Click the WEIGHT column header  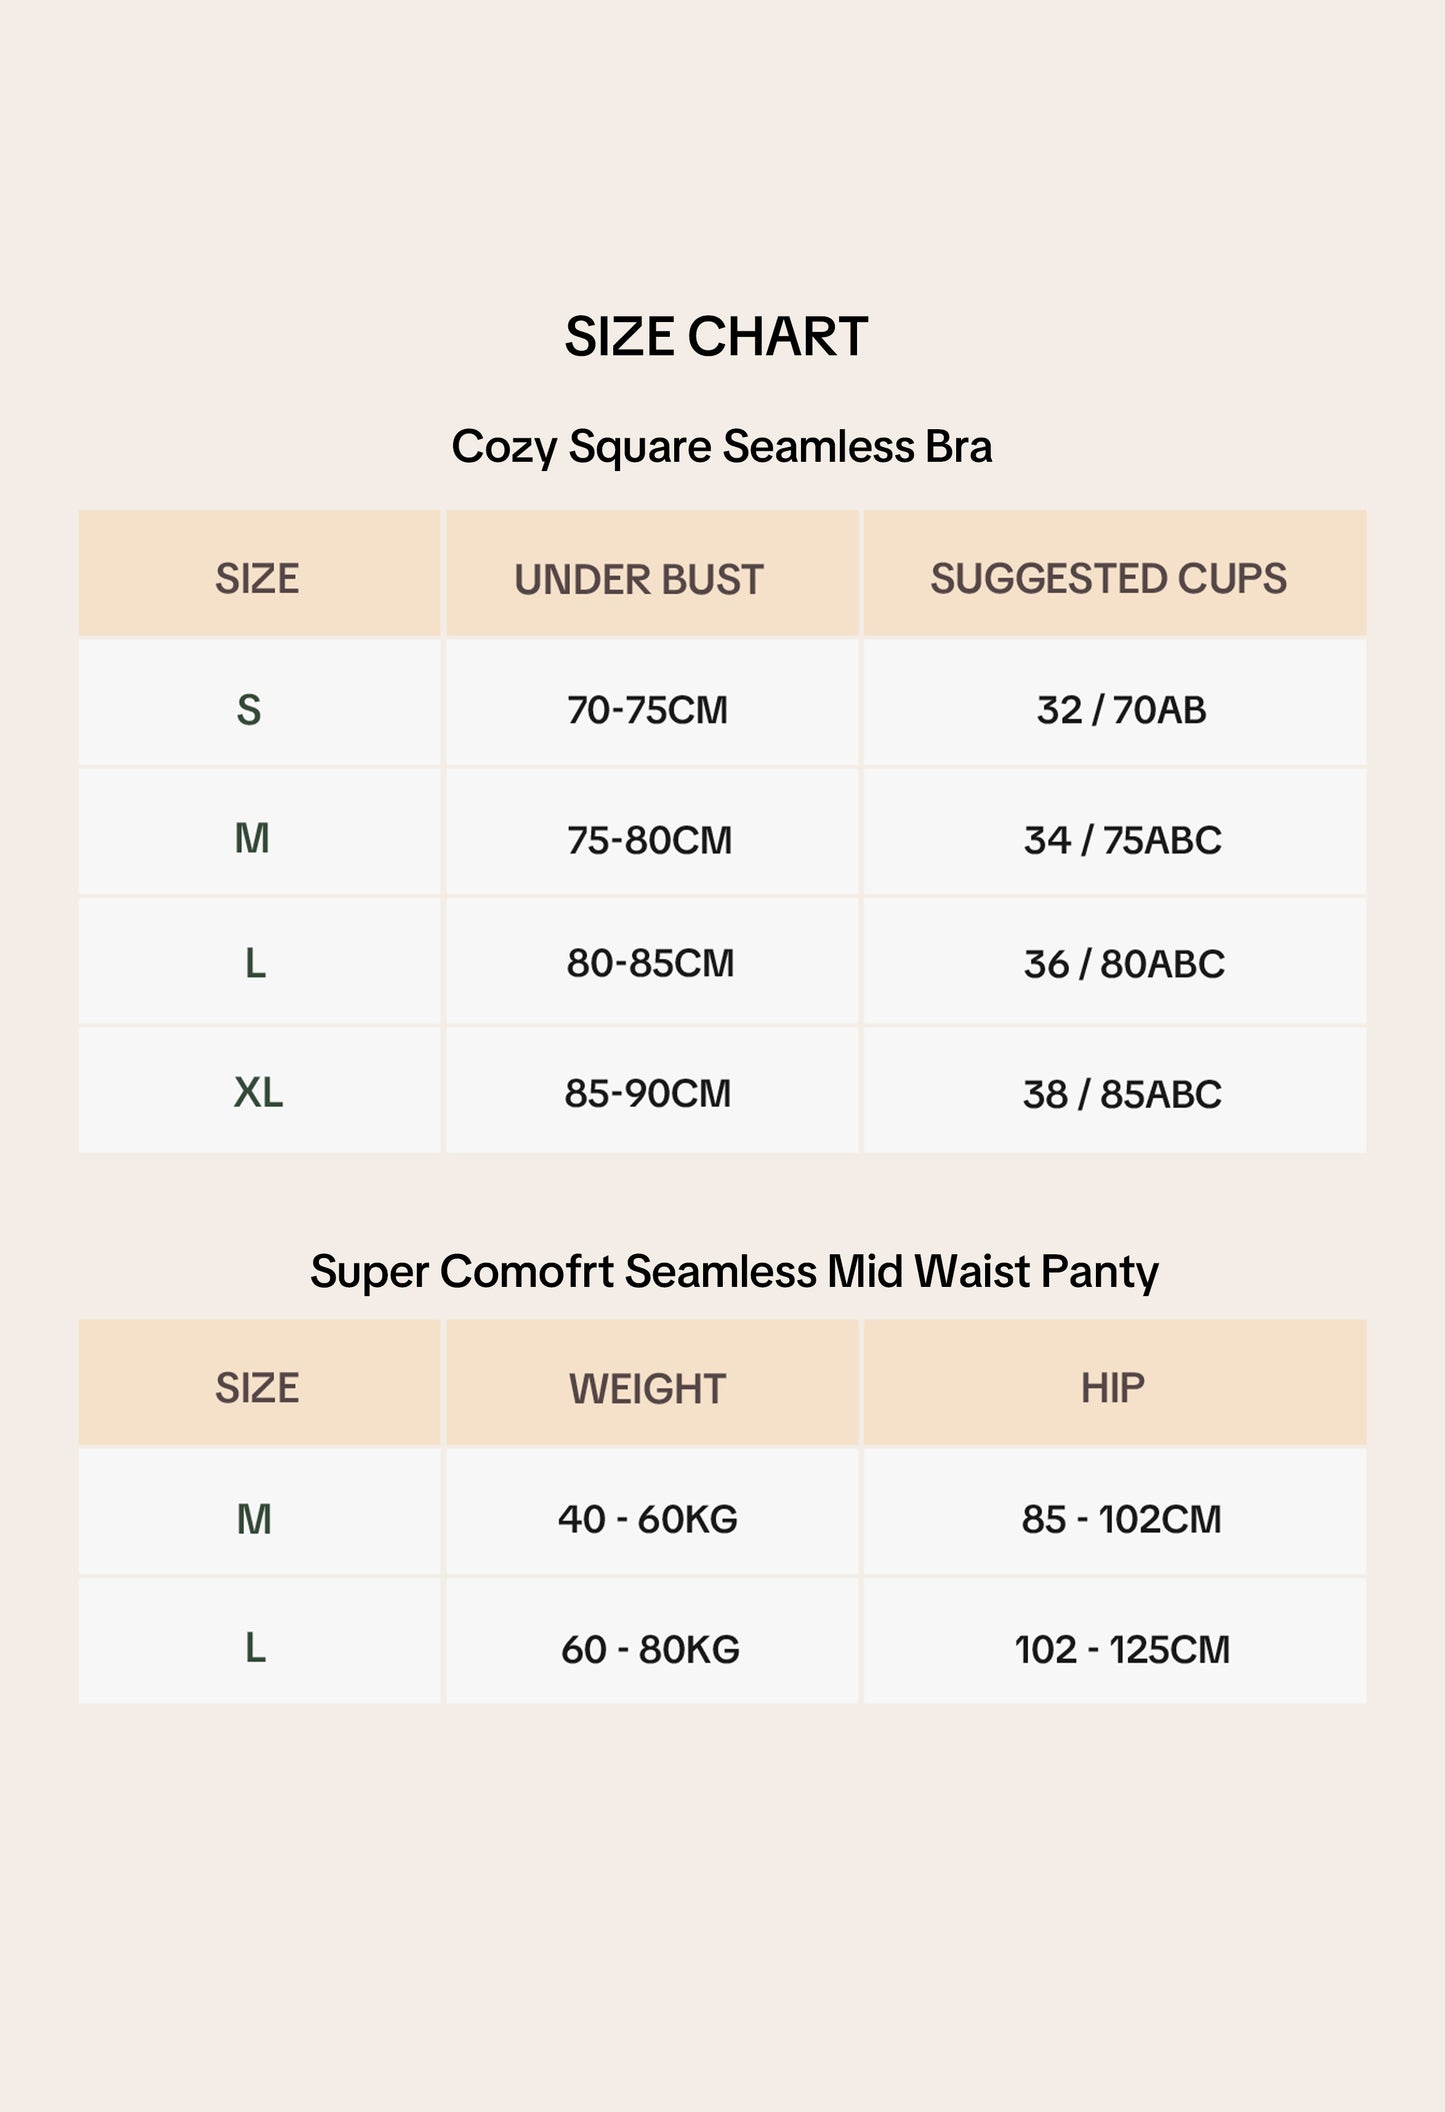tap(647, 1388)
